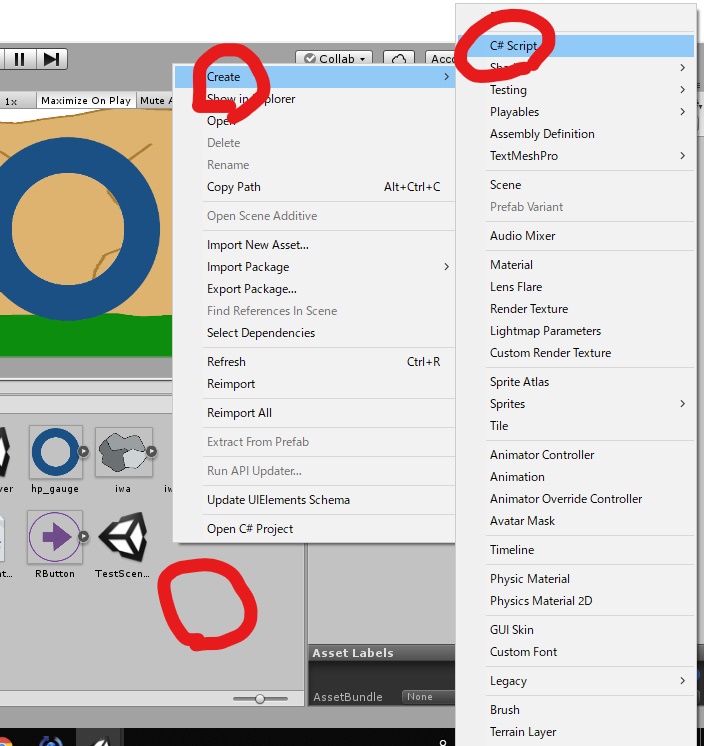Expand the Testing submenu

tap(576, 90)
